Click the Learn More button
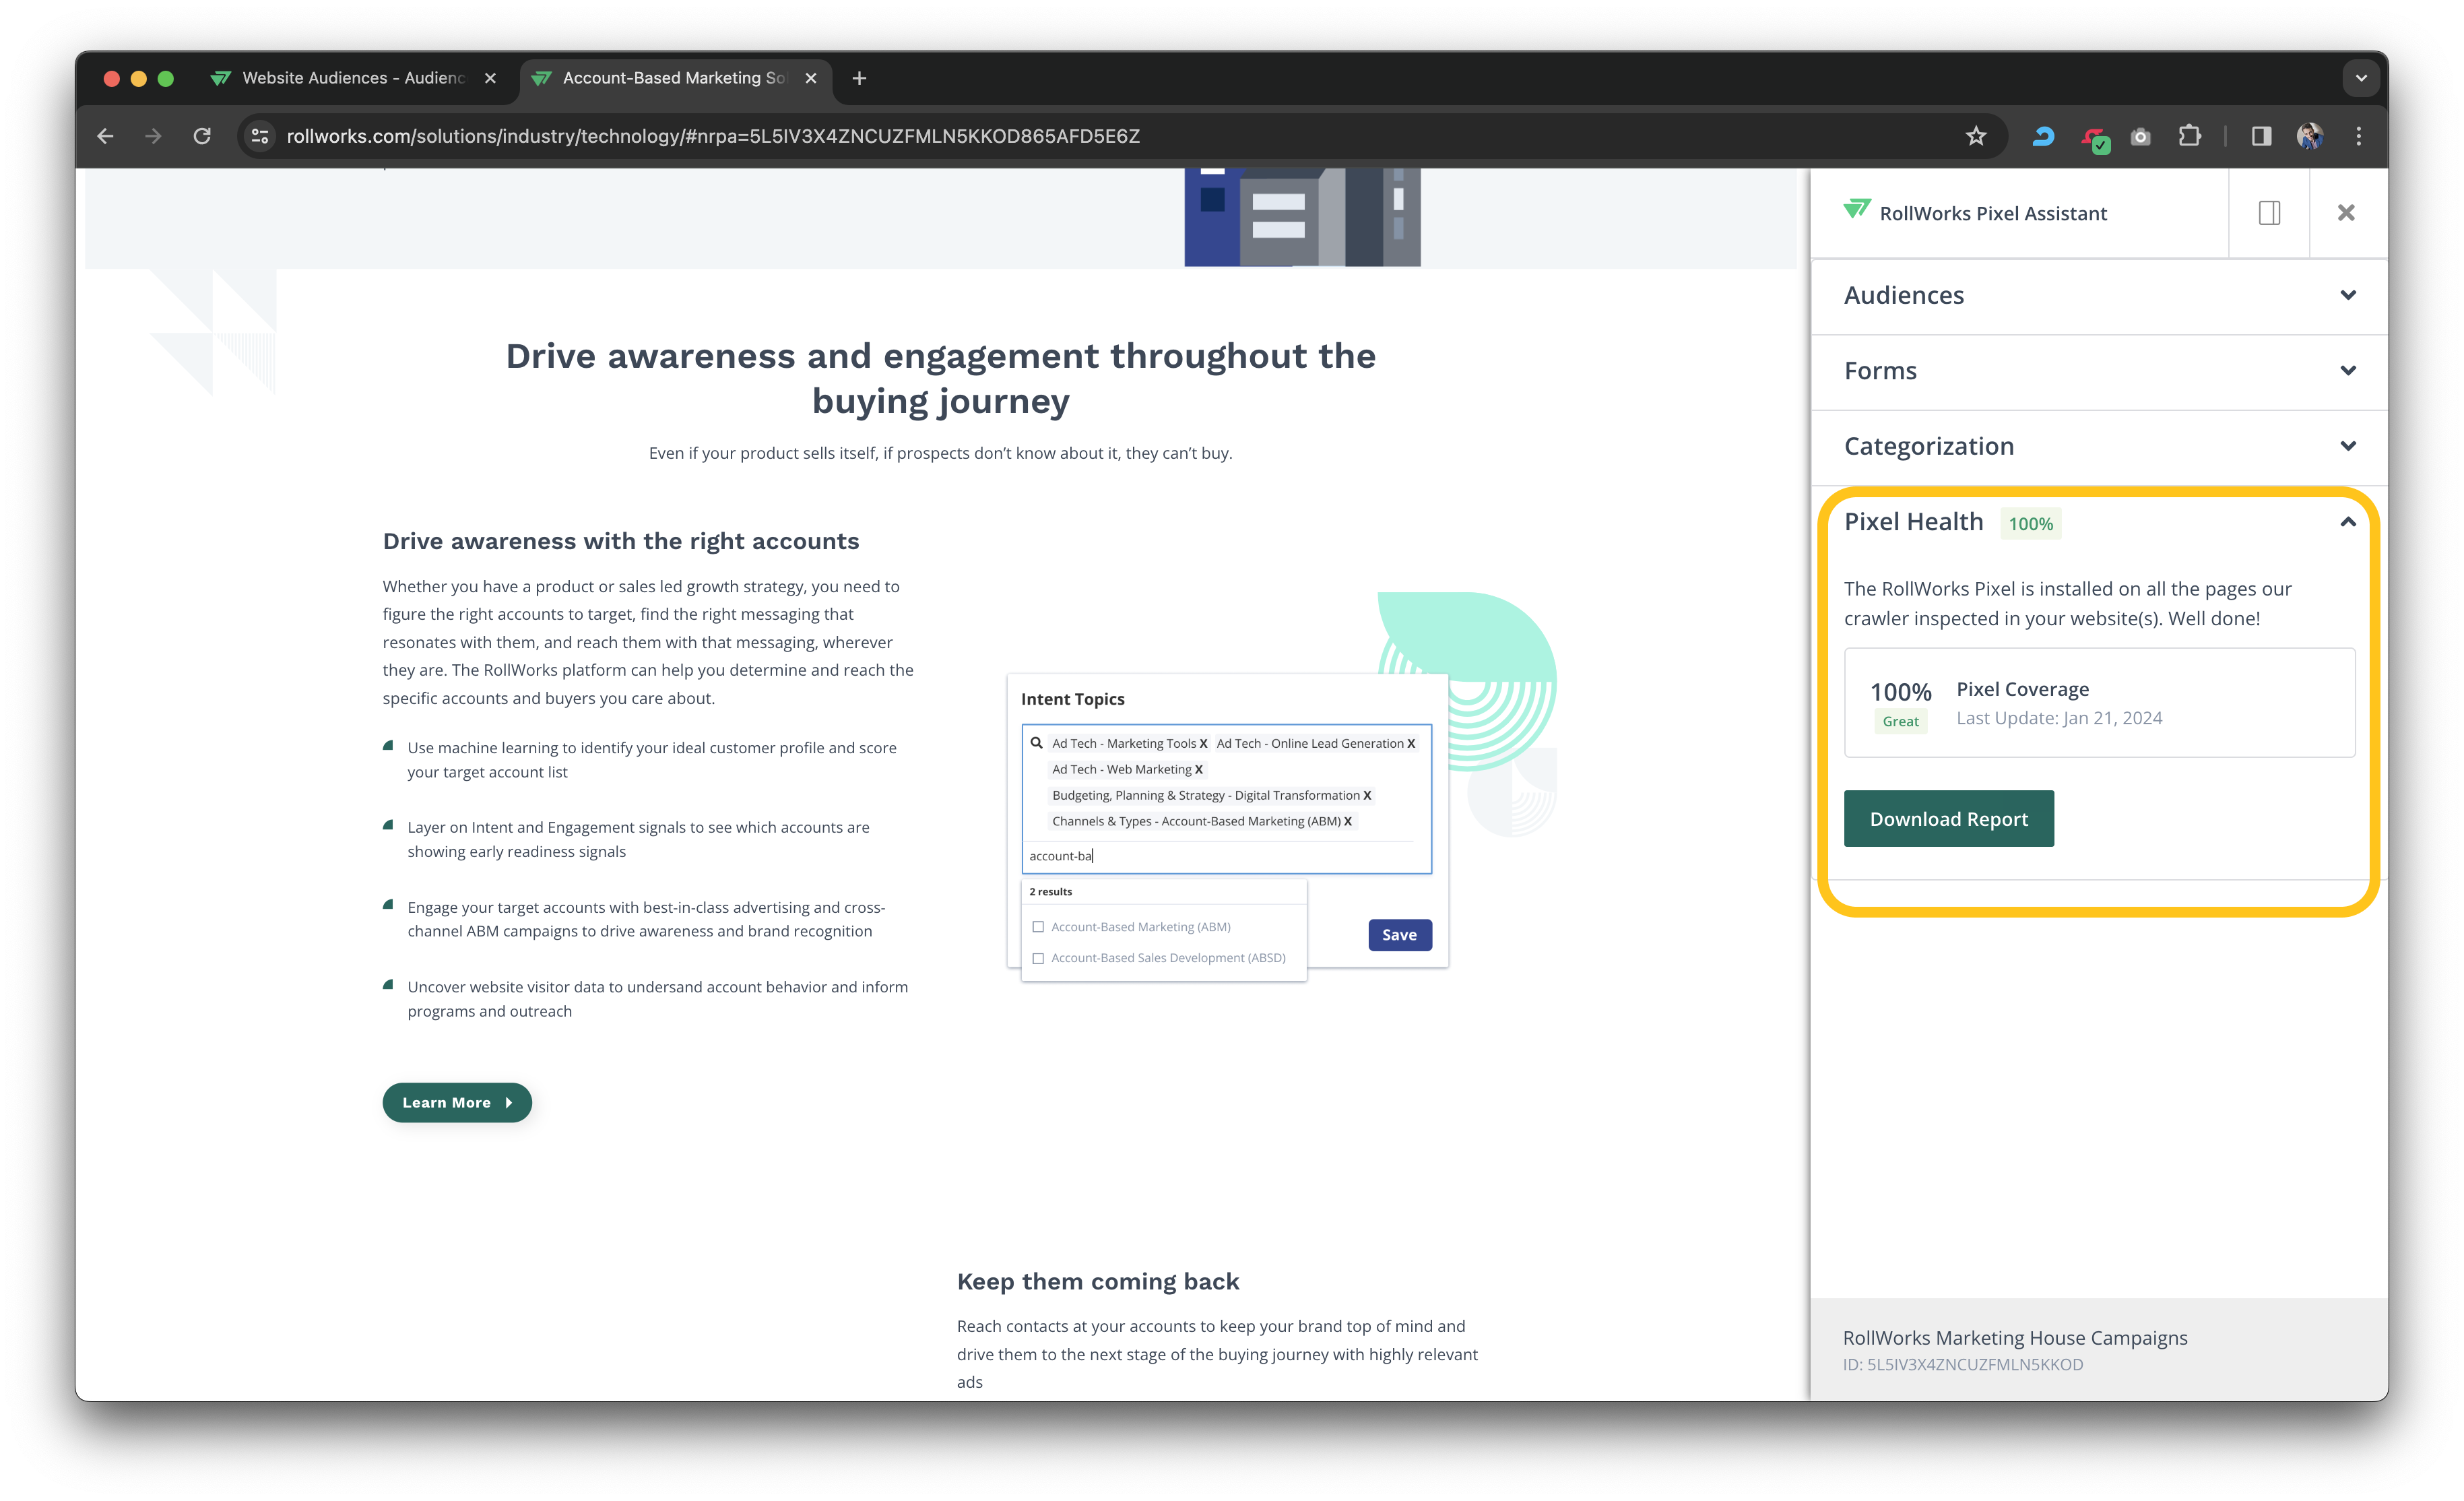2464x1501 pixels. coord(457,1102)
